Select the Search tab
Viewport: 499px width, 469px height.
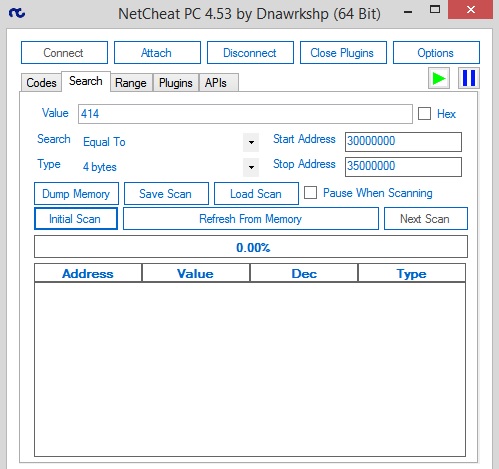86,81
